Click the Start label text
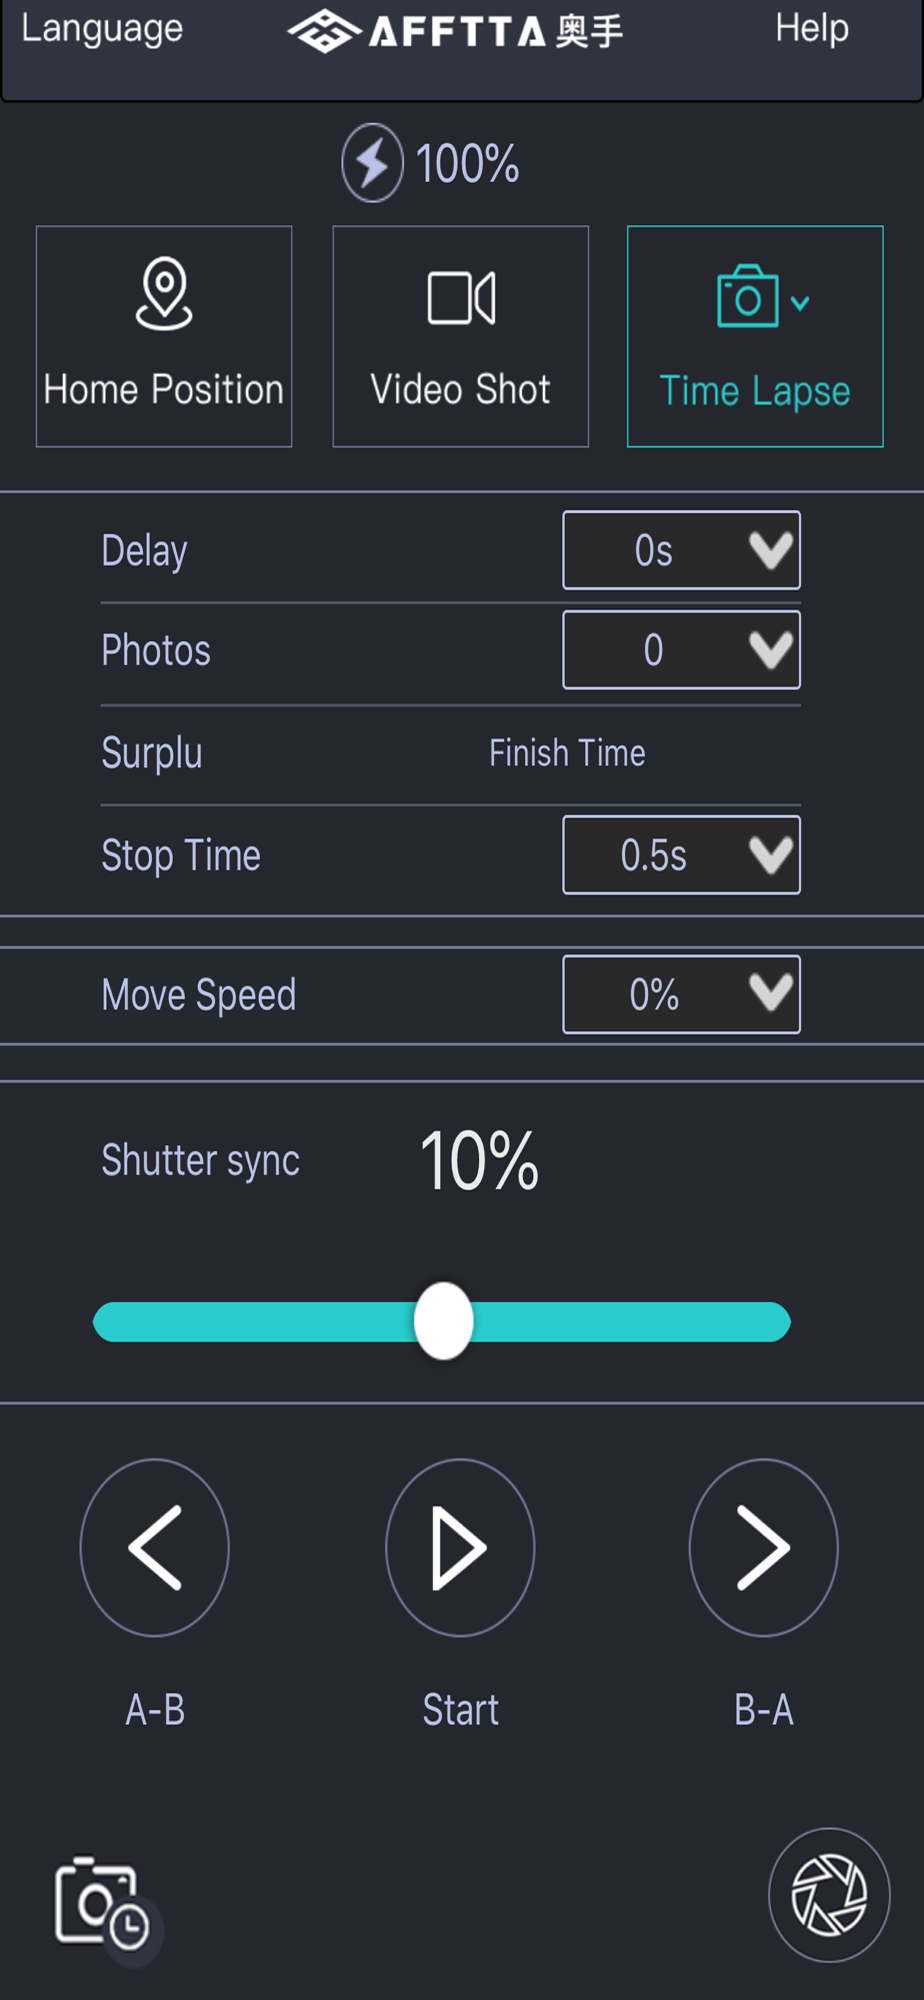This screenshot has width=924, height=2000. 460,1710
